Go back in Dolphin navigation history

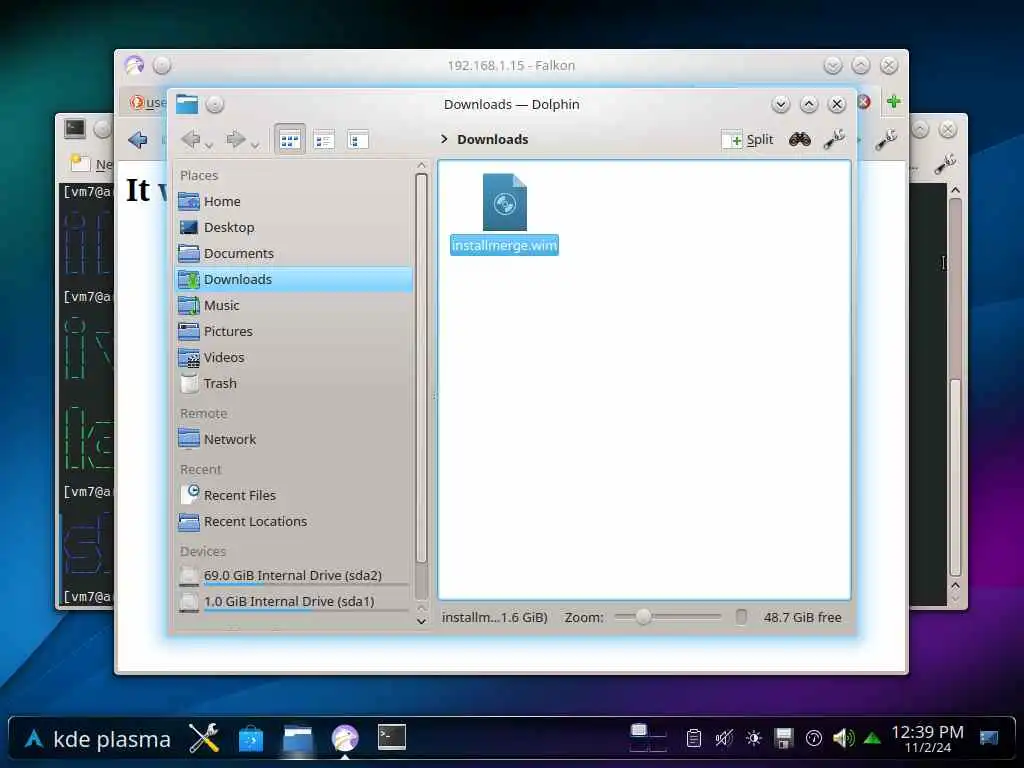click(x=191, y=138)
